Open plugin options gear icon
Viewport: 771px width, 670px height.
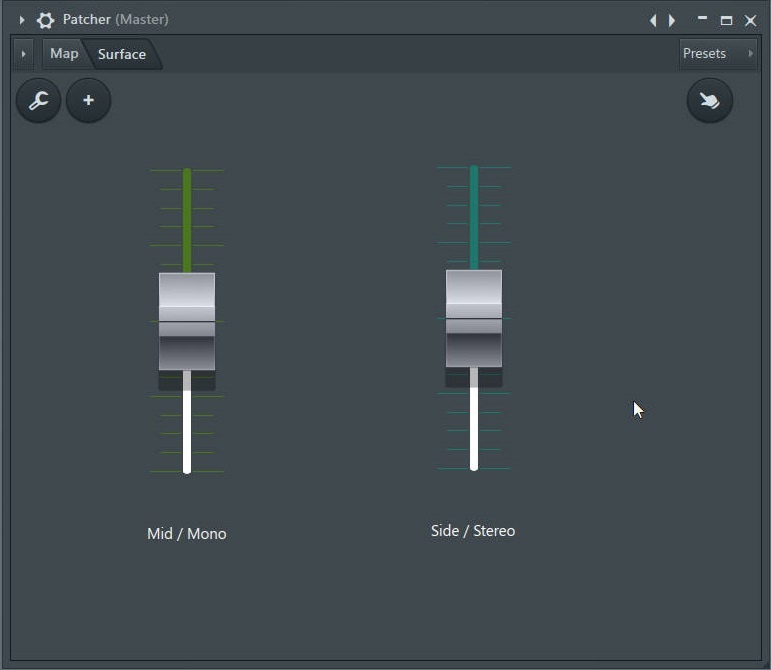[45, 20]
